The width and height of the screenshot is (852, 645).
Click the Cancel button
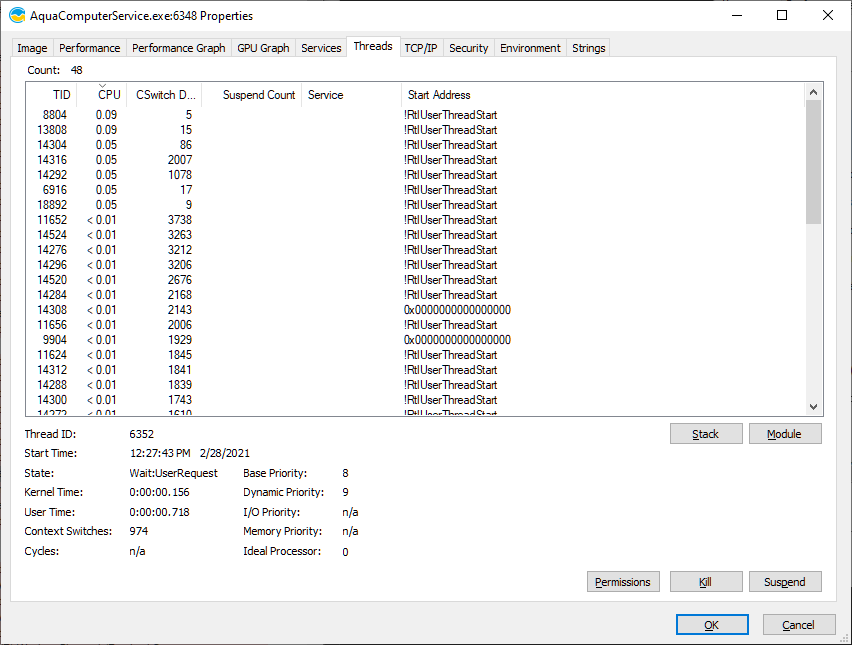799,625
